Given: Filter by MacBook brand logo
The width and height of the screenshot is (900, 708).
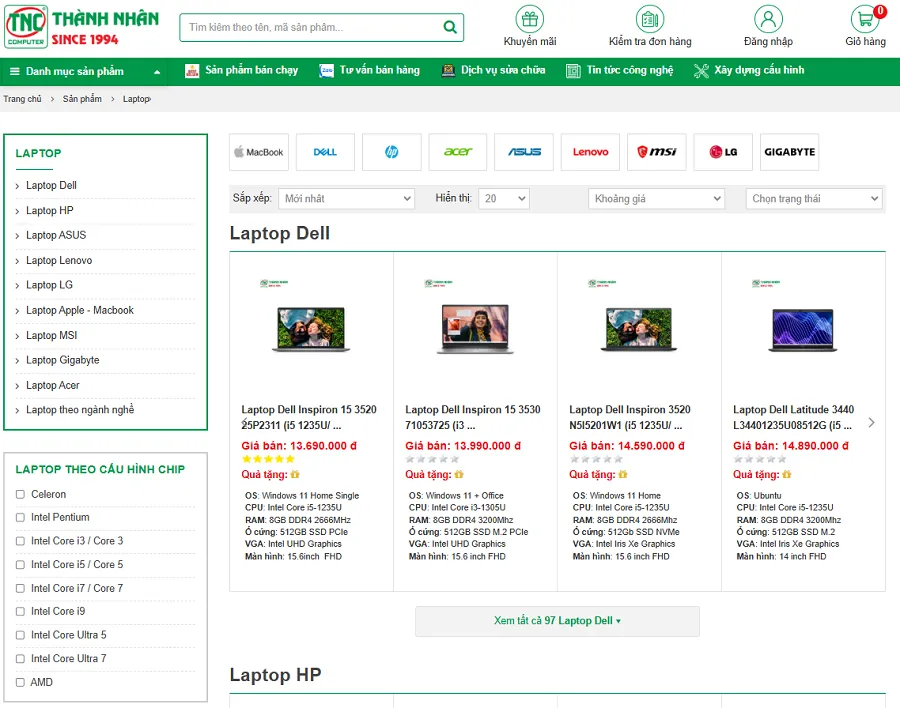Looking at the screenshot, I should 259,152.
